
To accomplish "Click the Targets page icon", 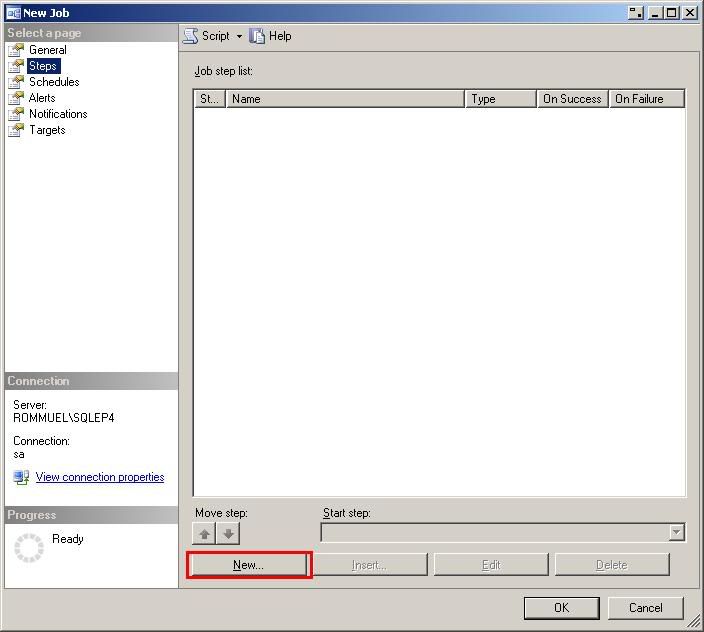I will [16, 130].
